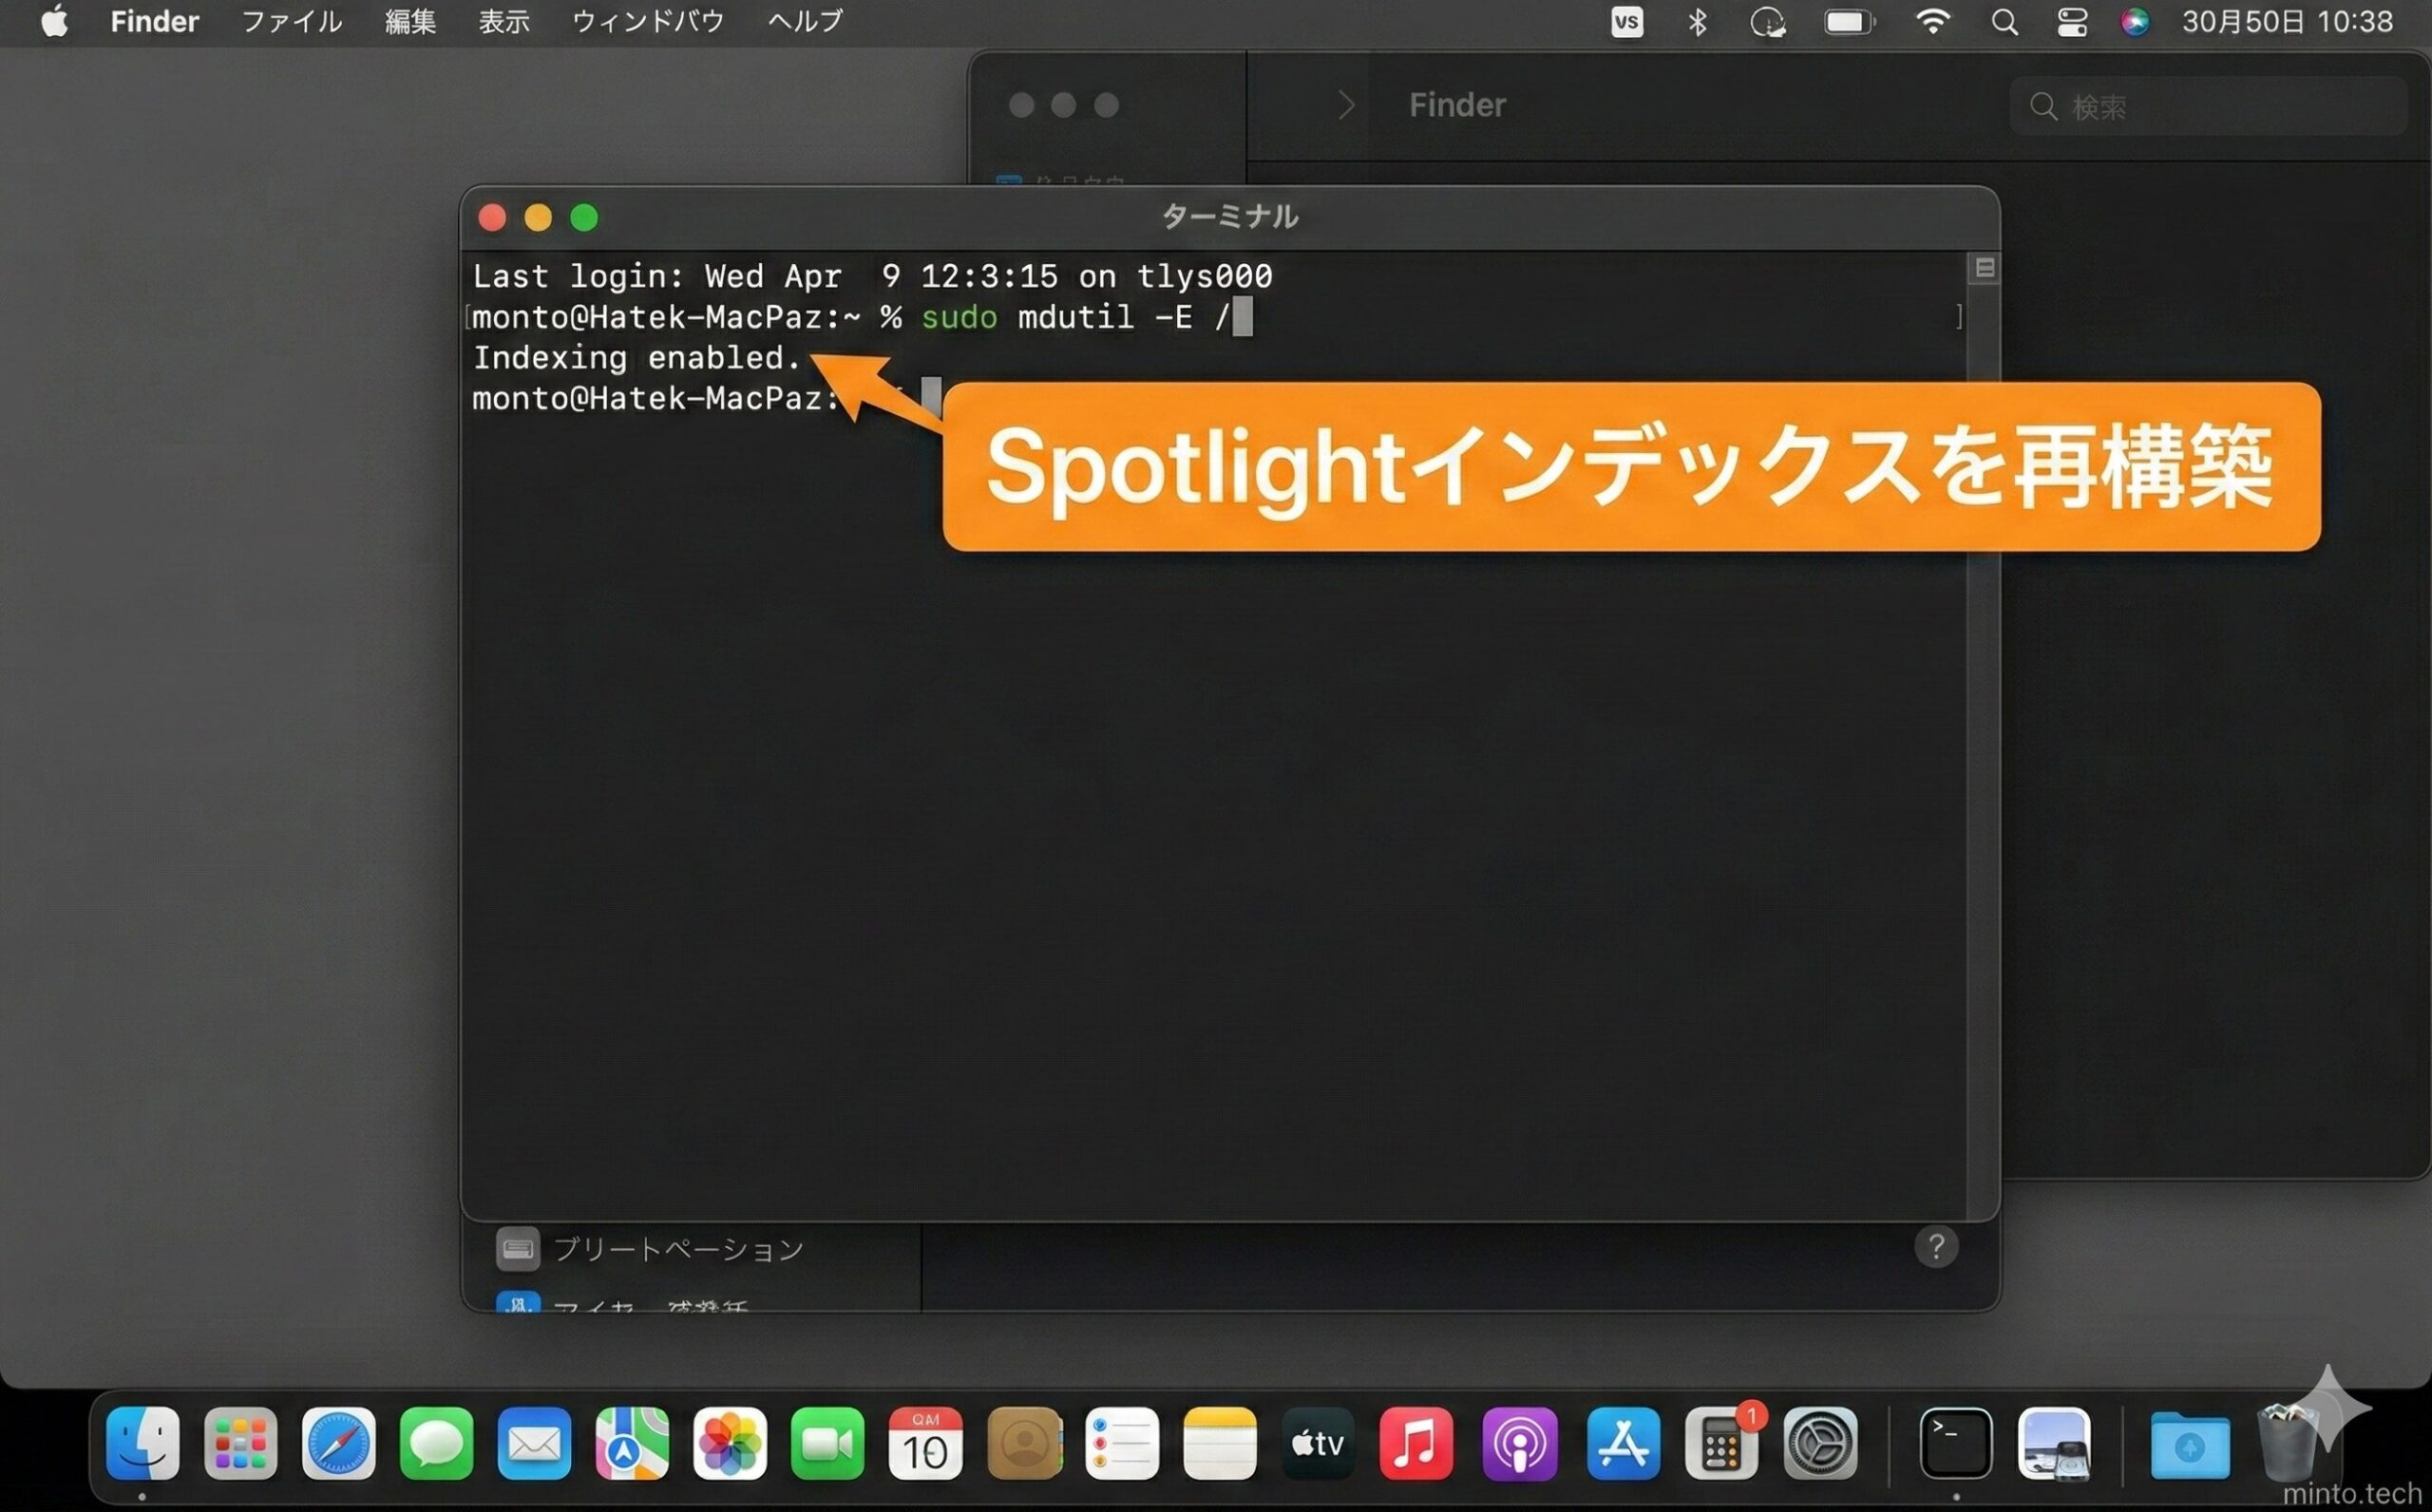Screen dimensions: 2432x1512
Task: Click the help question mark button
Action: coord(1937,1246)
